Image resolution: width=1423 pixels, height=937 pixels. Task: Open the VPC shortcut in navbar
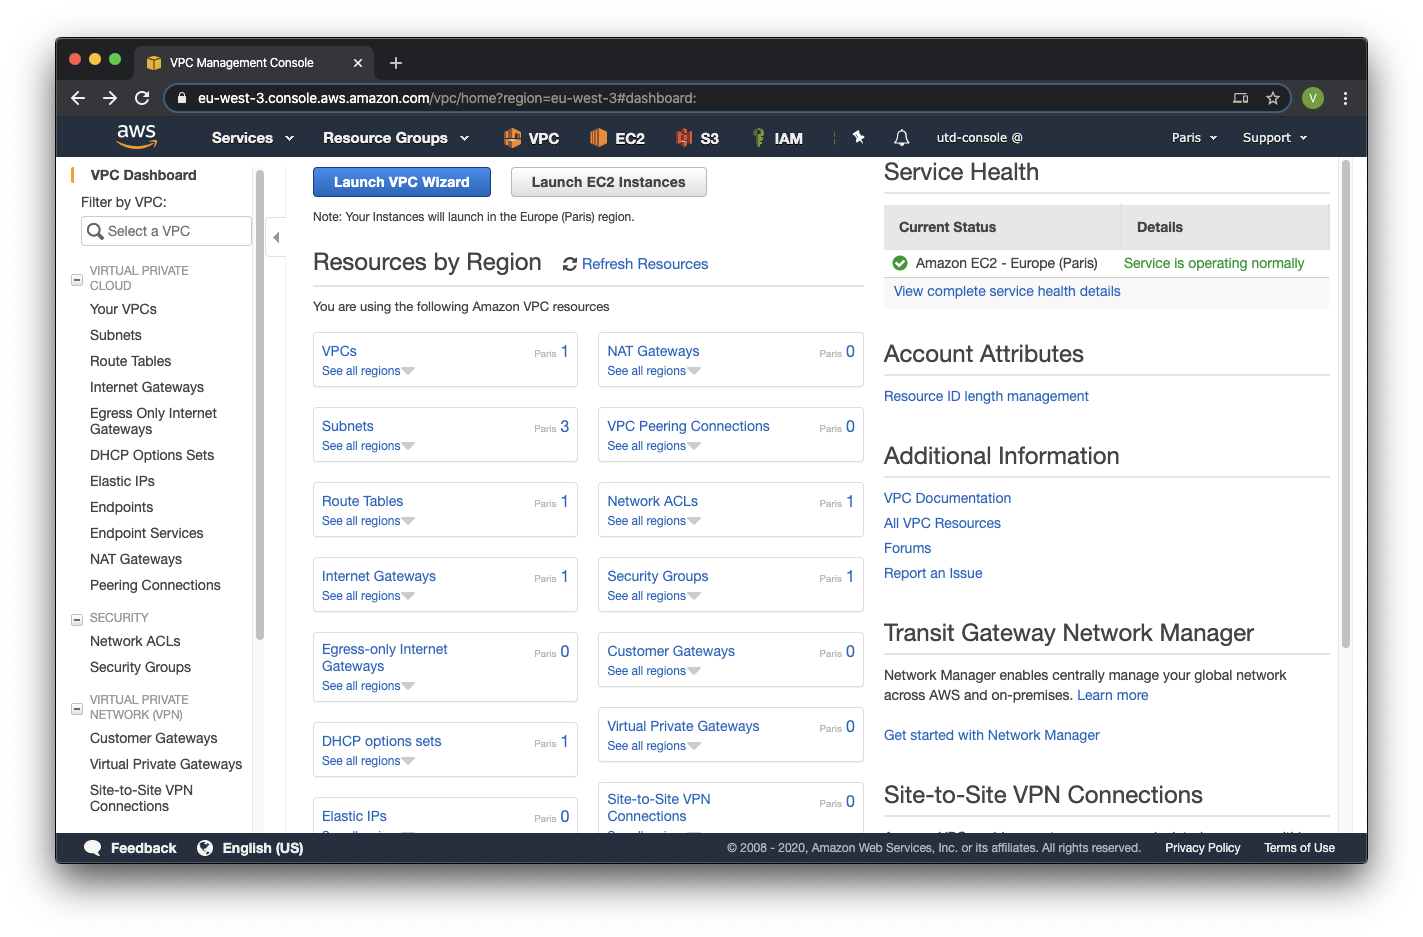click(x=531, y=138)
